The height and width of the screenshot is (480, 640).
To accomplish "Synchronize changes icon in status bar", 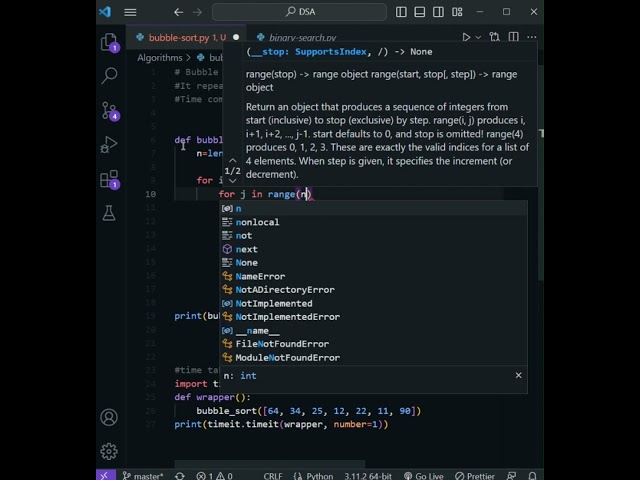I will tap(180, 476).
